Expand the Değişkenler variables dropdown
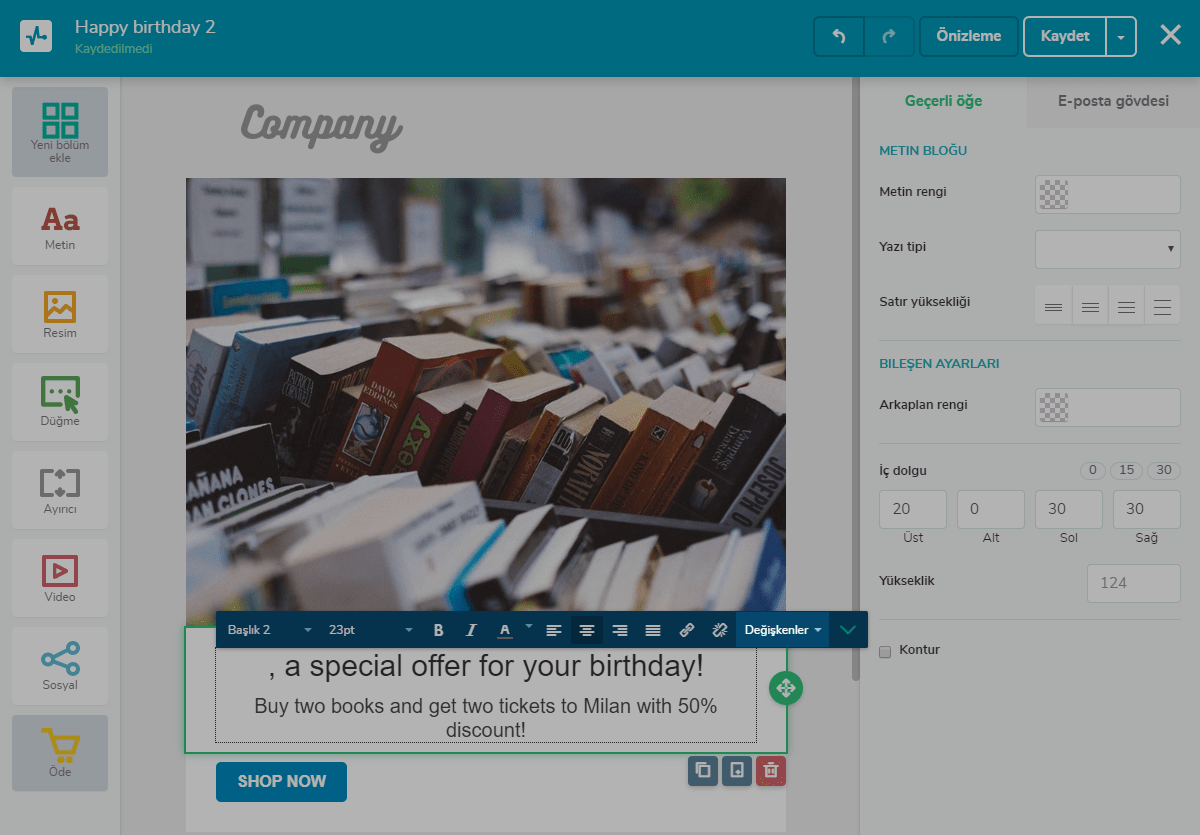This screenshot has height=835, width=1200. [782, 630]
